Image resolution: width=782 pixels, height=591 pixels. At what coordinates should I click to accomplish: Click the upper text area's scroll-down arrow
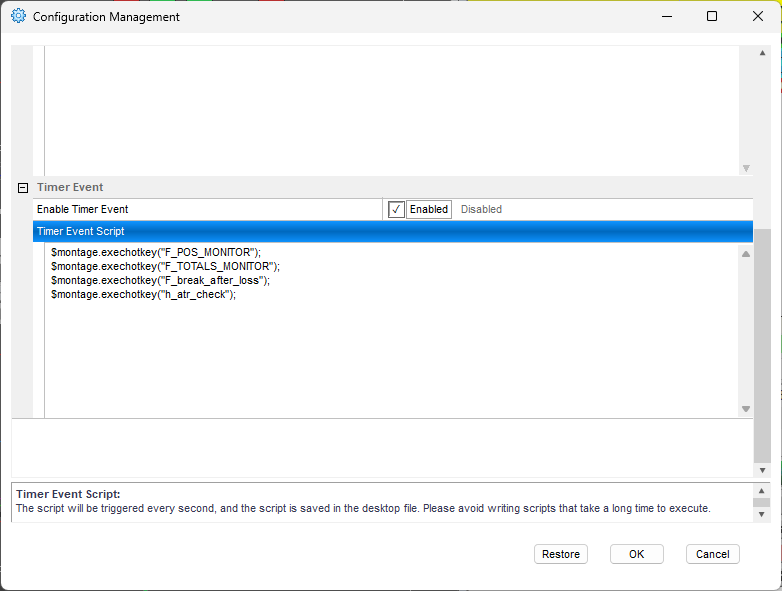point(745,168)
